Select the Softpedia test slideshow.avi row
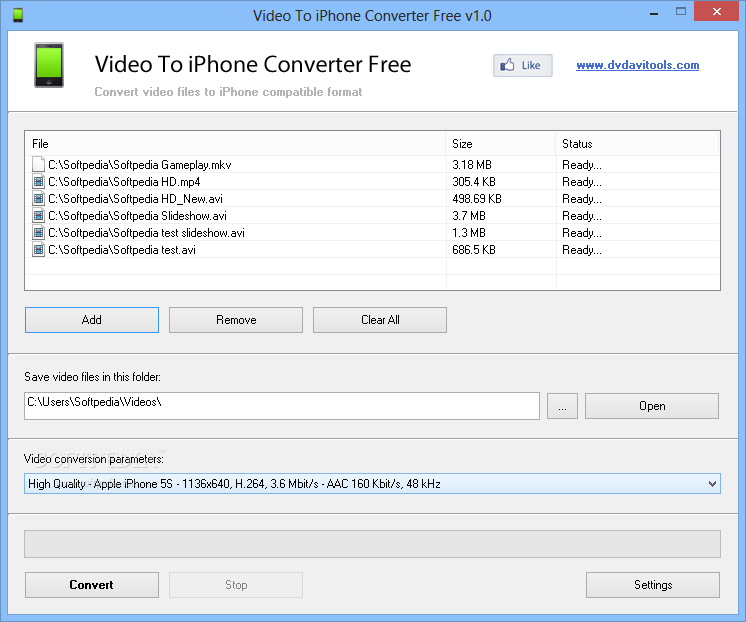The height and width of the screenshot is (622, 746). pos(372,233)
